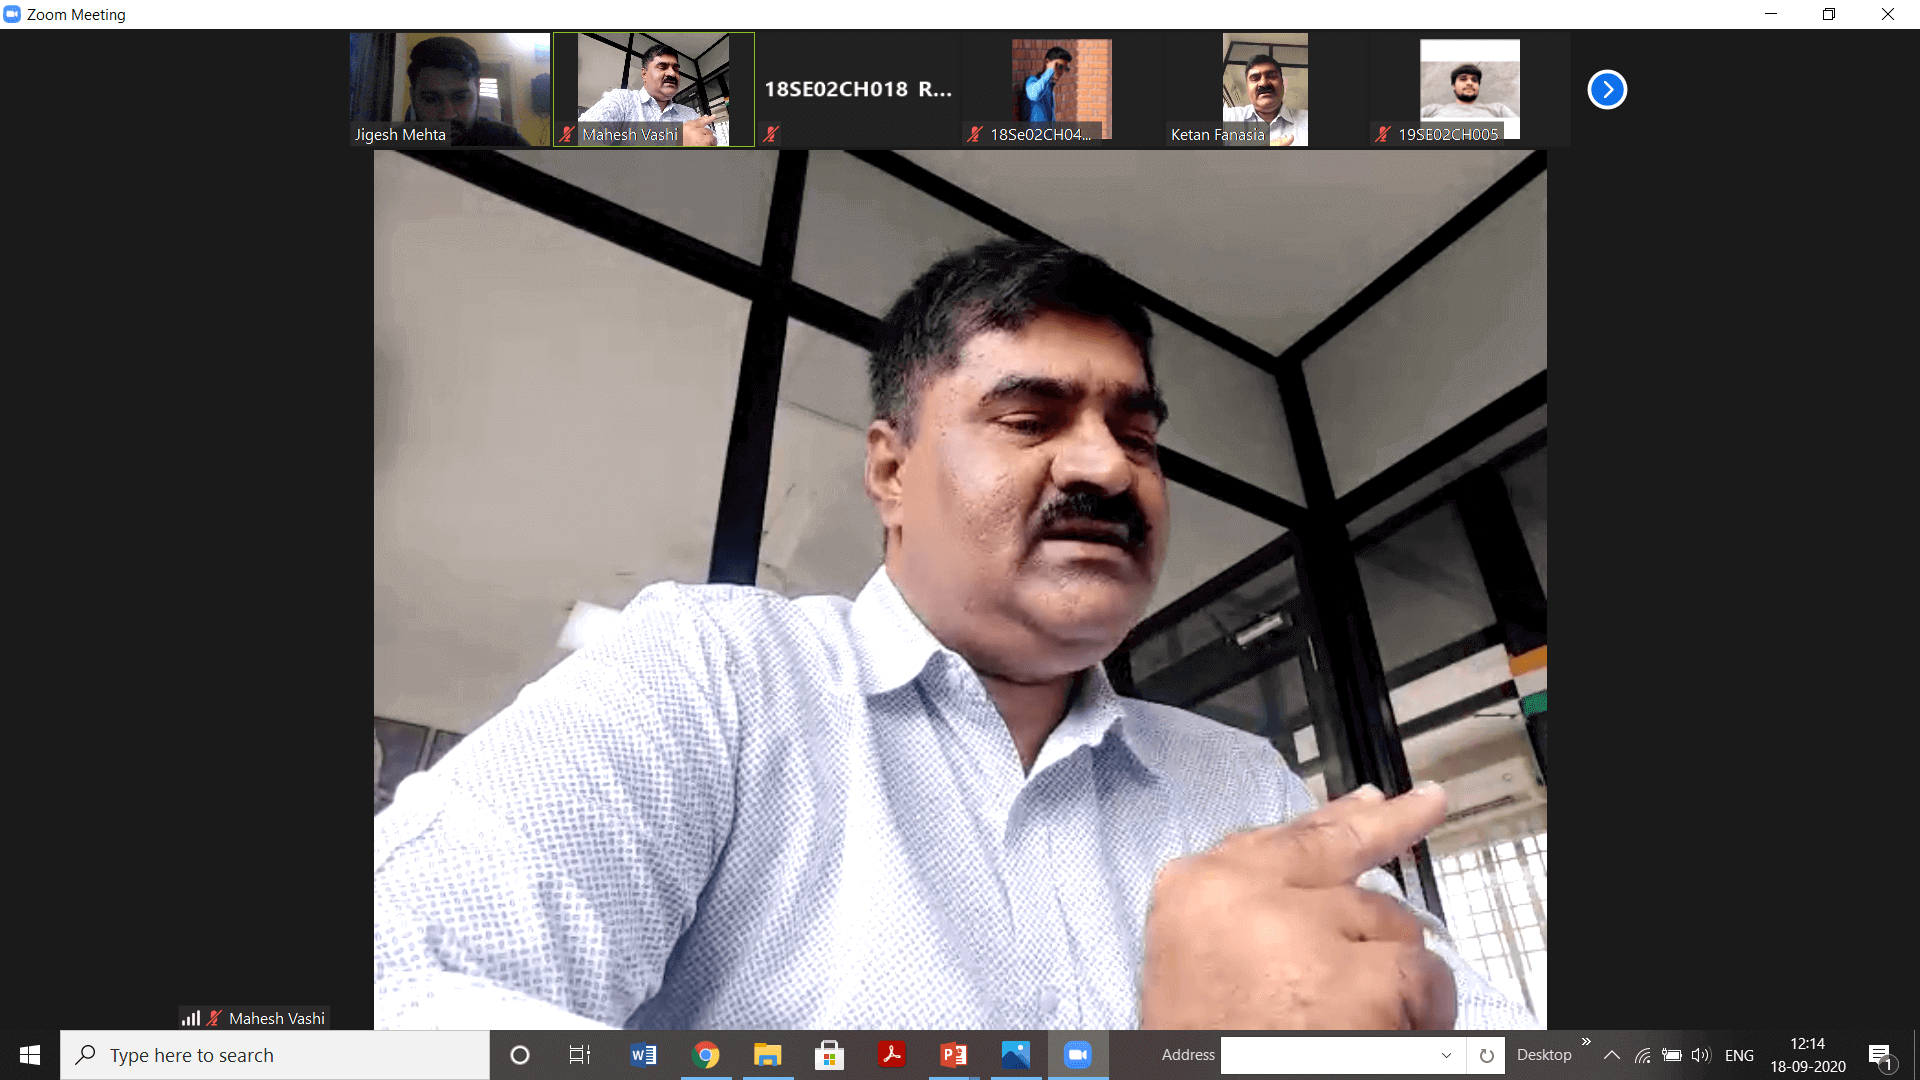1920x1080 pixels.
Task: Open Wi-Fi network panel in system tray
Action: pyautogui.click(x=1642, y=1055)
